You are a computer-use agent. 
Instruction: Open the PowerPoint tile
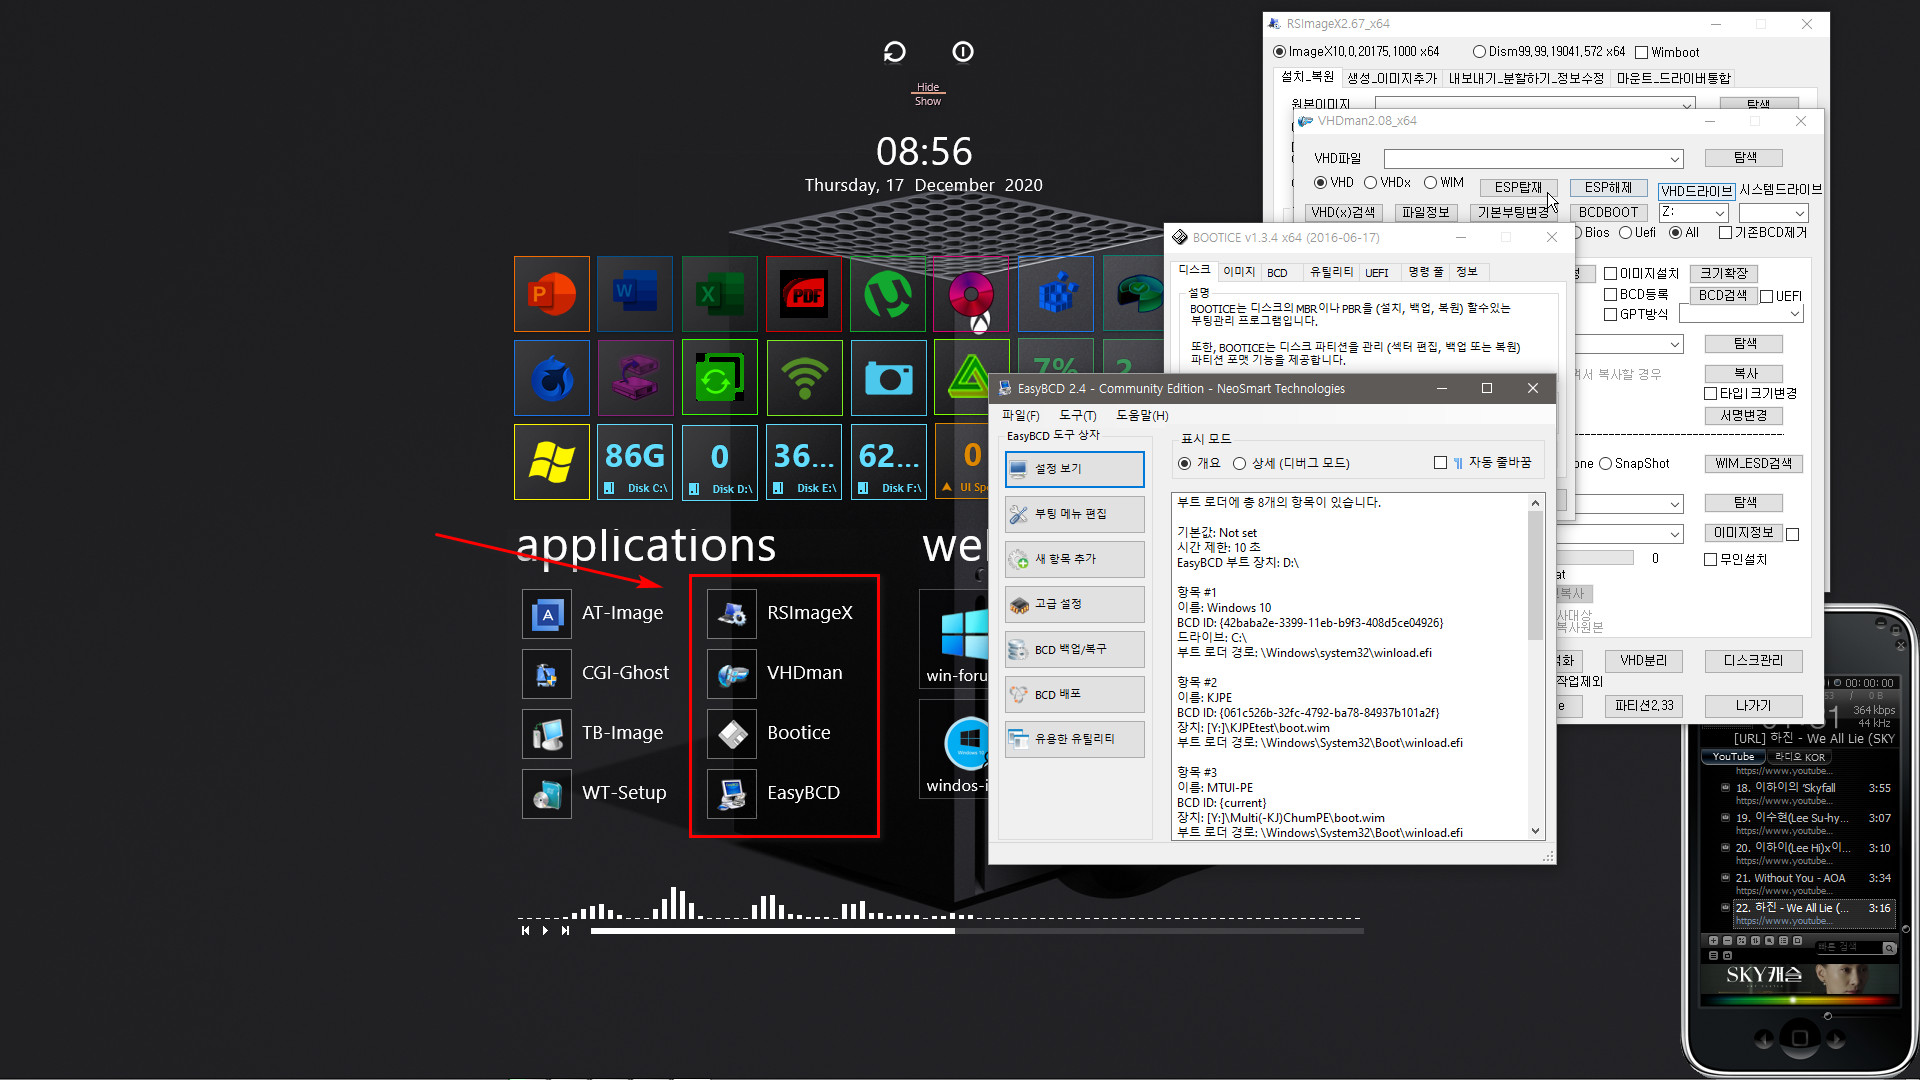[x=551, y=294]
